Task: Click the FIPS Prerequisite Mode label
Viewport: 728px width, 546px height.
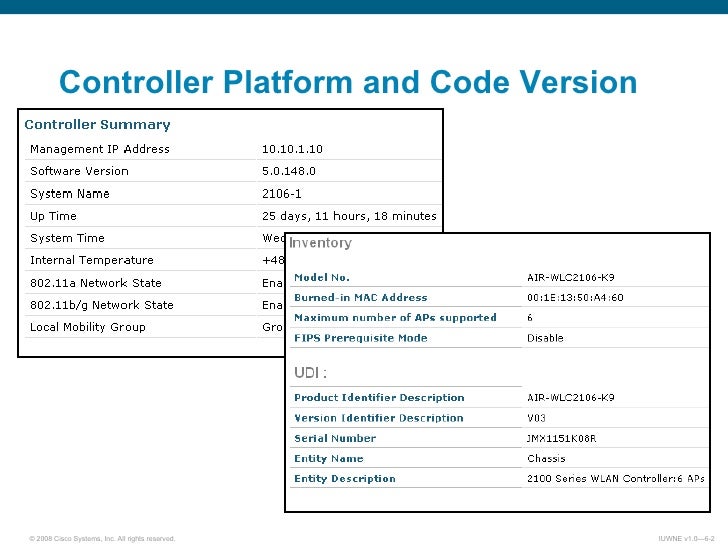Action: pyautogui.click(x=361, y=338)
